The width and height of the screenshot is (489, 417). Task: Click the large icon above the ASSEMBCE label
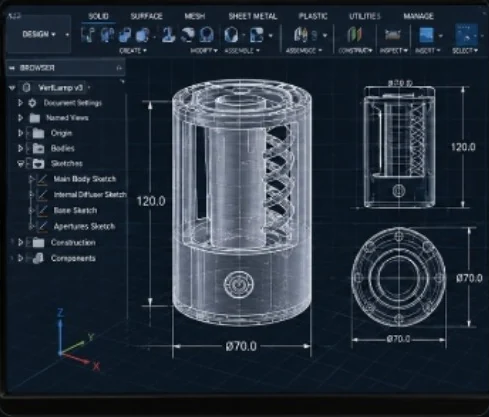[301, 34]
